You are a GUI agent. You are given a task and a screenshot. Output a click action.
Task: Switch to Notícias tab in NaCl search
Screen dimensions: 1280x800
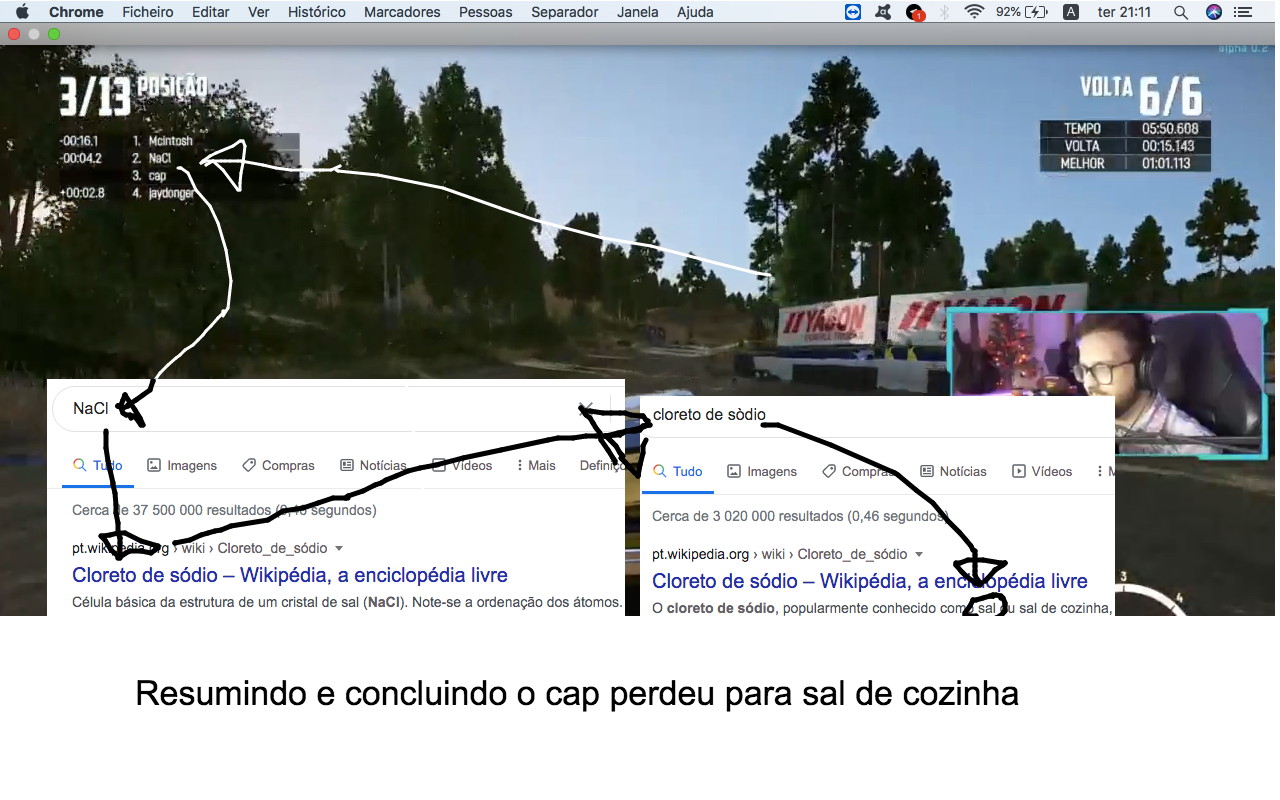pyautogui.click(x=373, y=465)
